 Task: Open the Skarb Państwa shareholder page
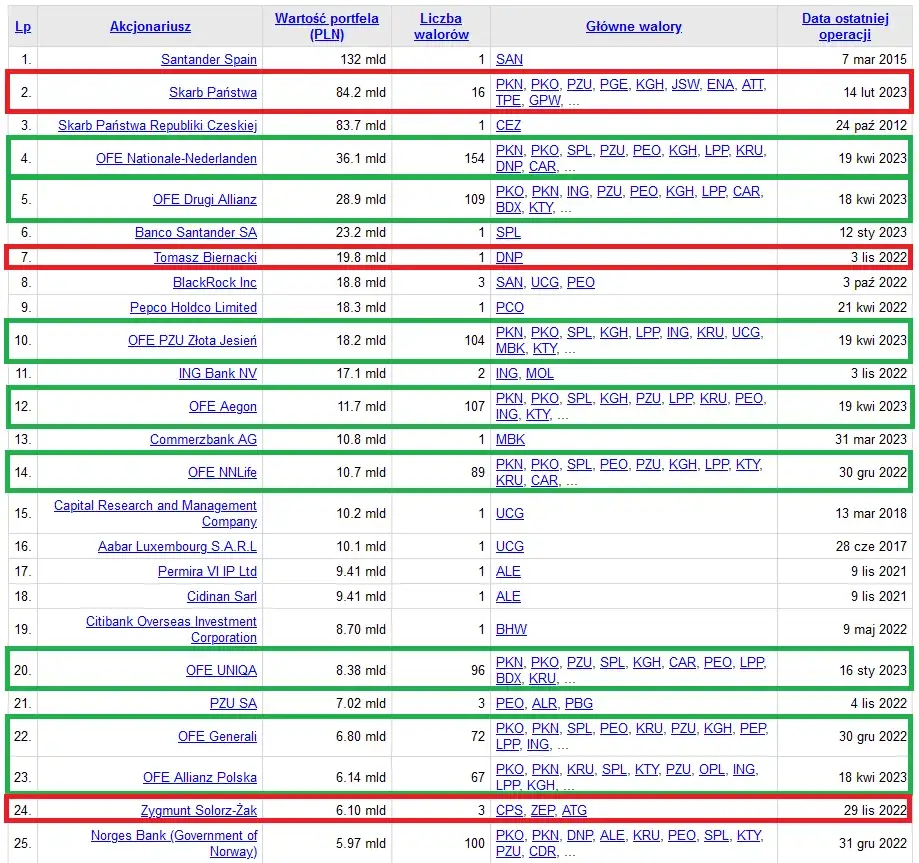pos(212,93)
